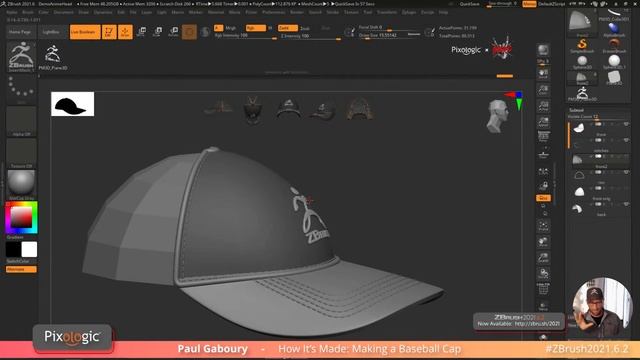This screenshot has width=640, height=360.
Task: Open the Alpha Off selector
Action: point(21,122)
